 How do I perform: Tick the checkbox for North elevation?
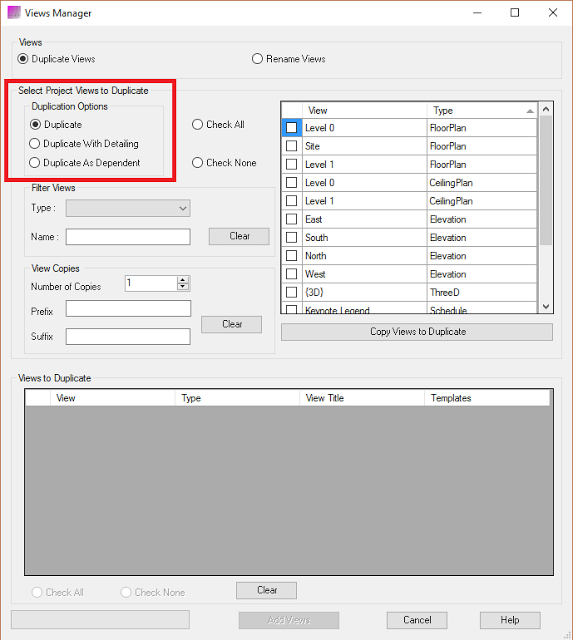pyautogui.click(x=291, y=256)
